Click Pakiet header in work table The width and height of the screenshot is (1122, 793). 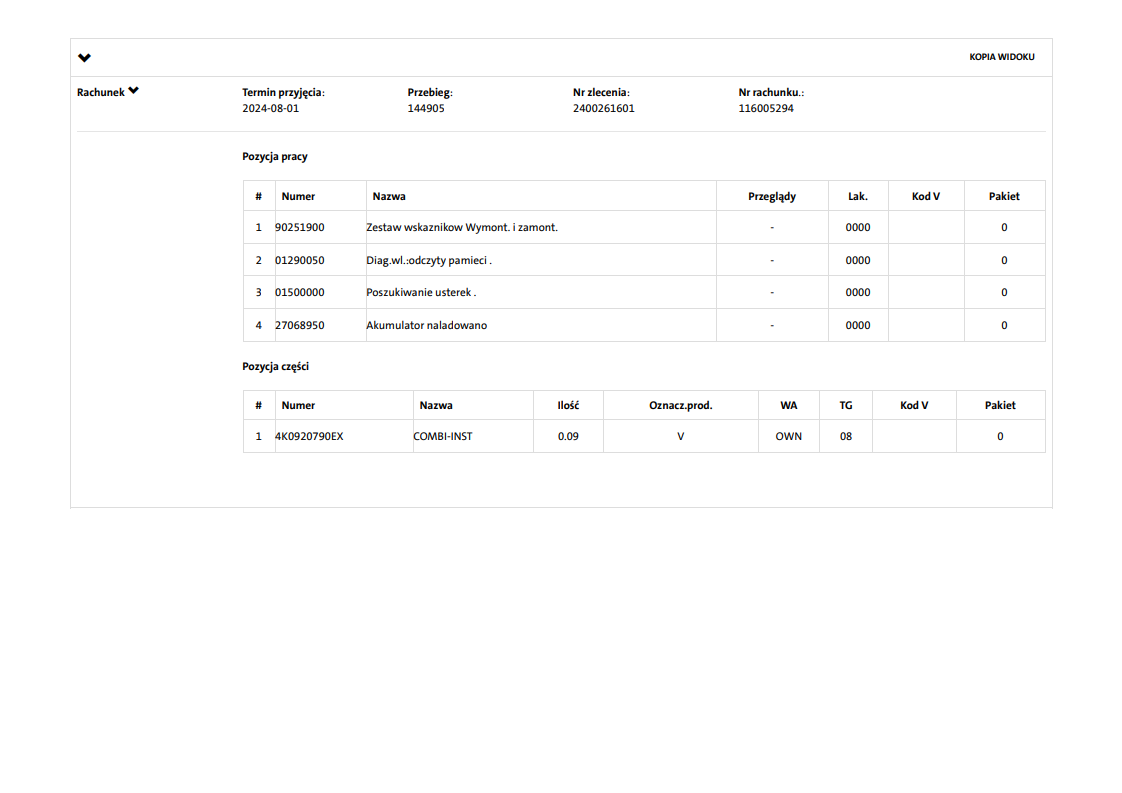tap(1004, 197)
